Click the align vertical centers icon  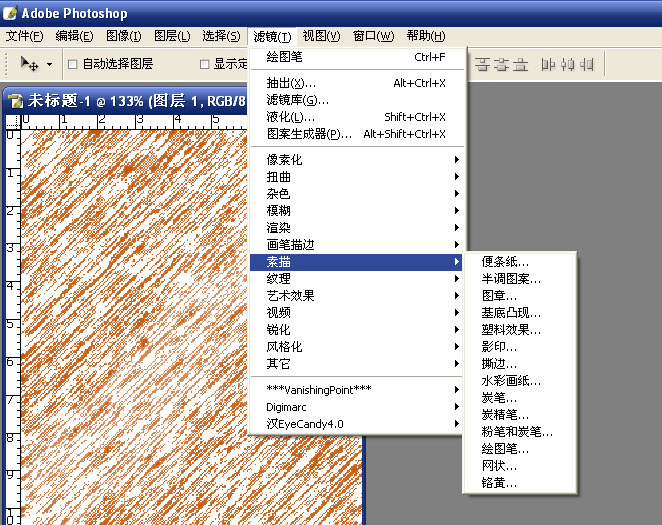[x=501, y=65]
